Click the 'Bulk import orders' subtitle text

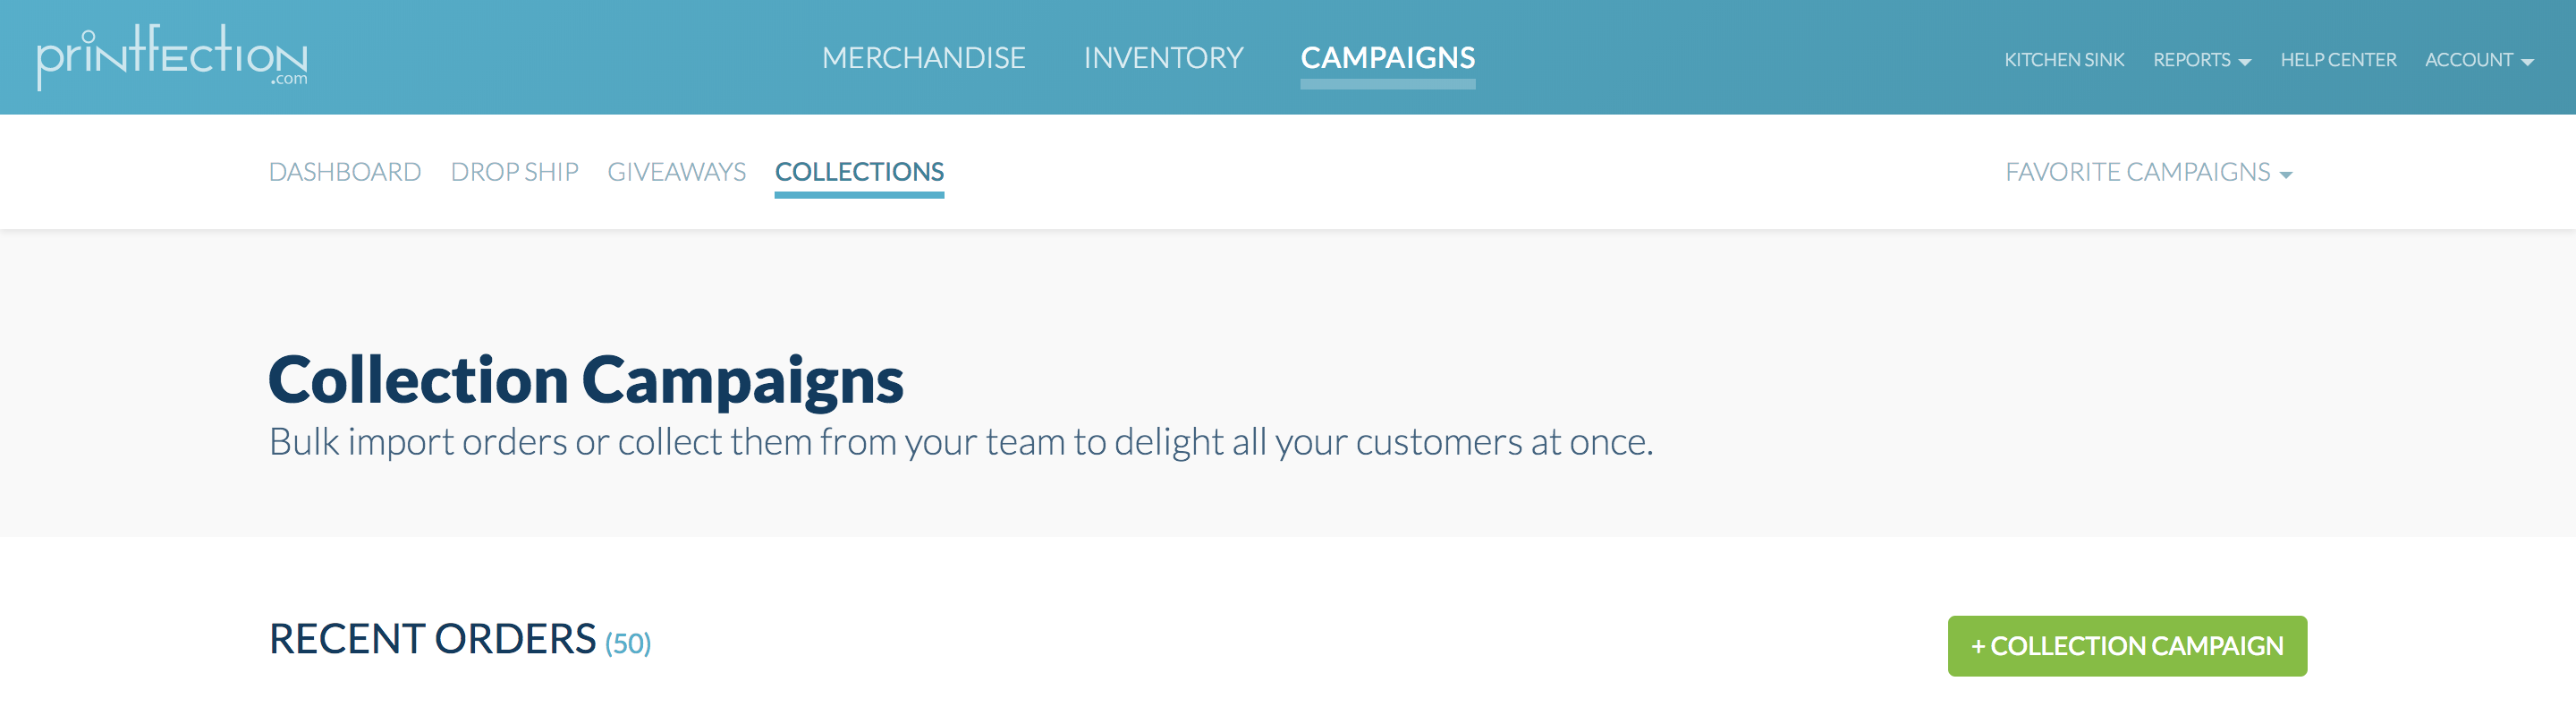click(960, 442)
